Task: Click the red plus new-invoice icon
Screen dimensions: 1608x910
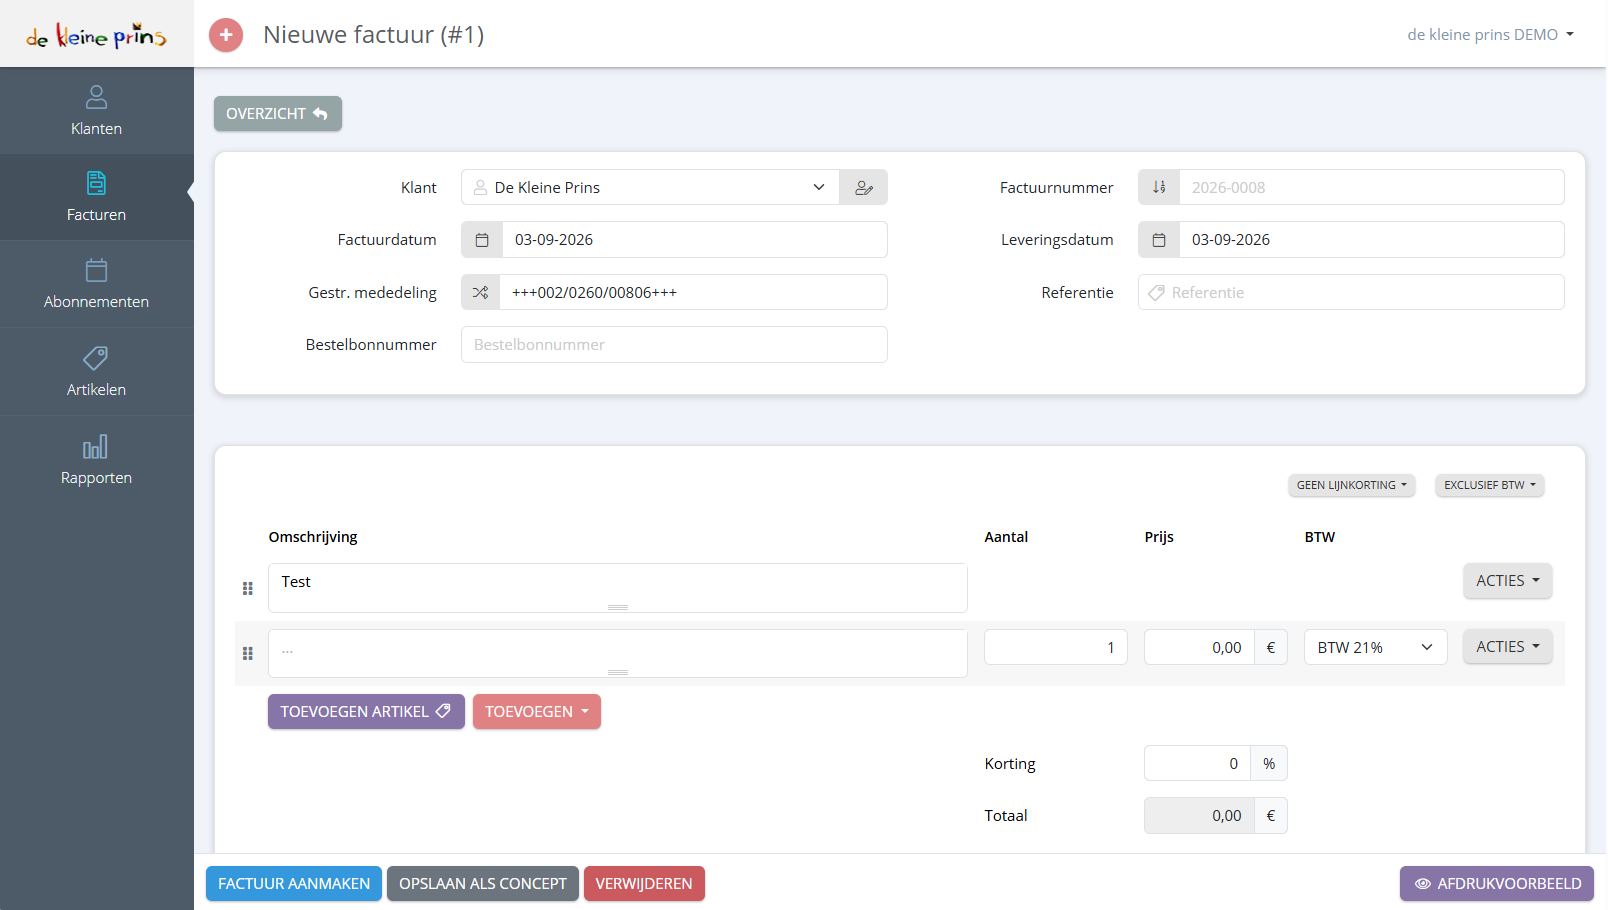Action: pyautogui.click(x=226, y=35)
